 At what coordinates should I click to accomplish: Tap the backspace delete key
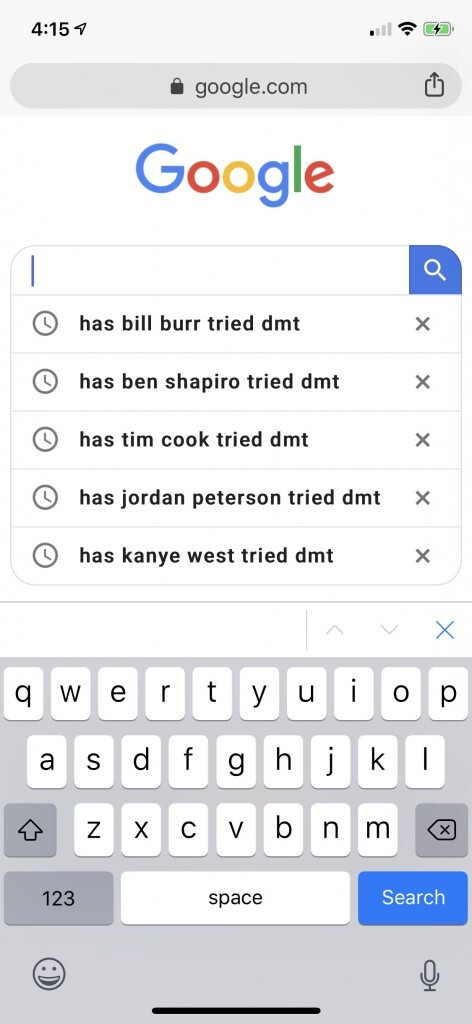point(441,829)
